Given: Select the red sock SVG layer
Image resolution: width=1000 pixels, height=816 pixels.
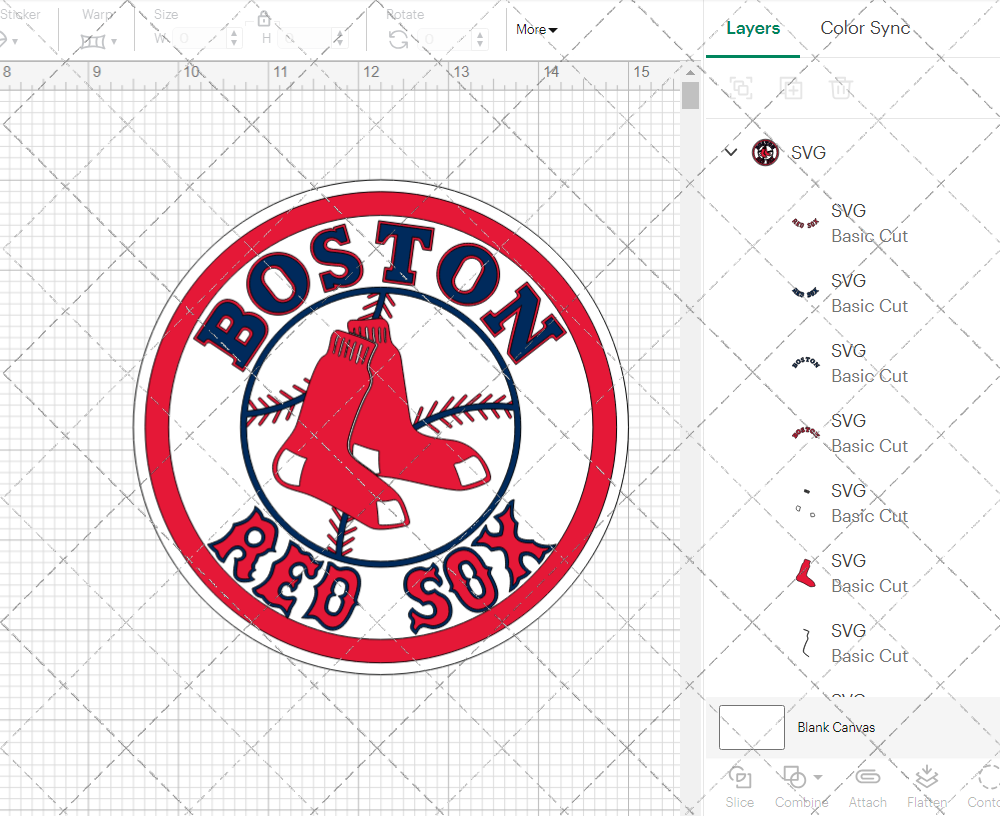Looking at the screenshot, I should (805, 573).
